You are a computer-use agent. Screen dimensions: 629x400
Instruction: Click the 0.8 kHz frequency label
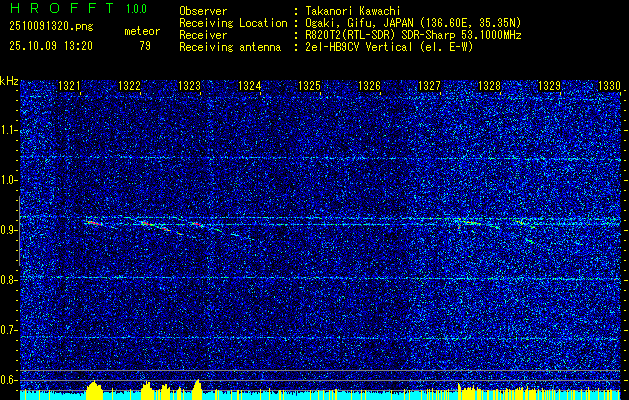tap(9, 280)
